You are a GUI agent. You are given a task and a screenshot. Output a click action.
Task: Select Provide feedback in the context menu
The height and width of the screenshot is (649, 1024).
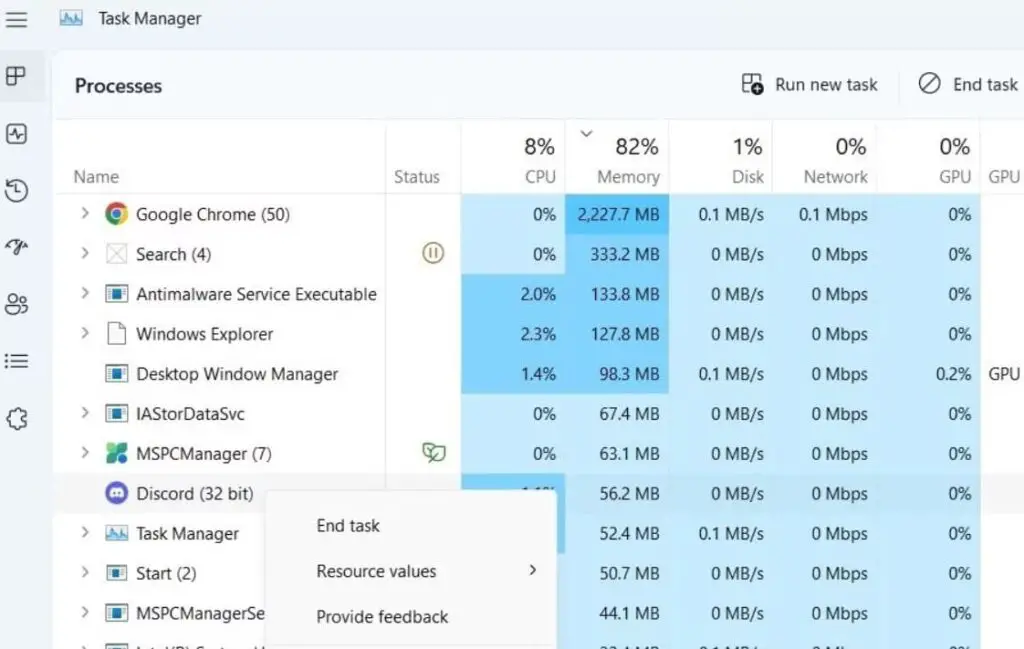(x=381, y=616)
